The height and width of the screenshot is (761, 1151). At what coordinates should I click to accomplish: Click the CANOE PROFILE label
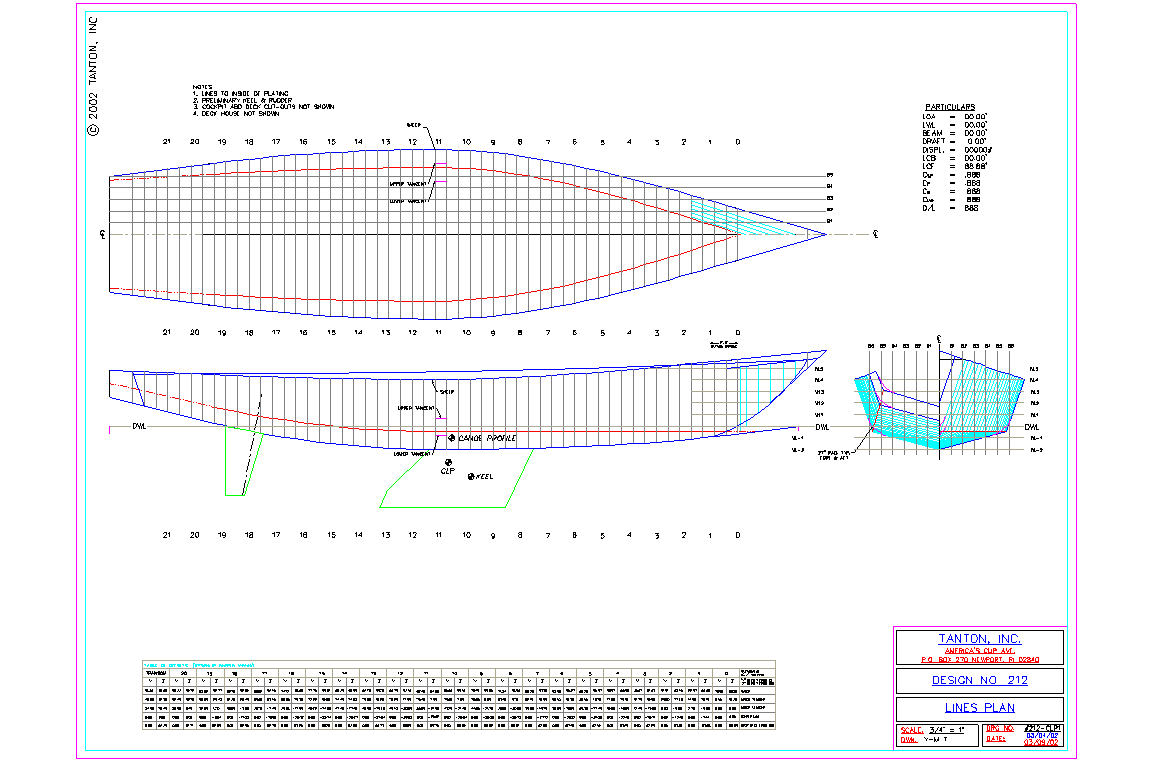[x=487, y=438]
